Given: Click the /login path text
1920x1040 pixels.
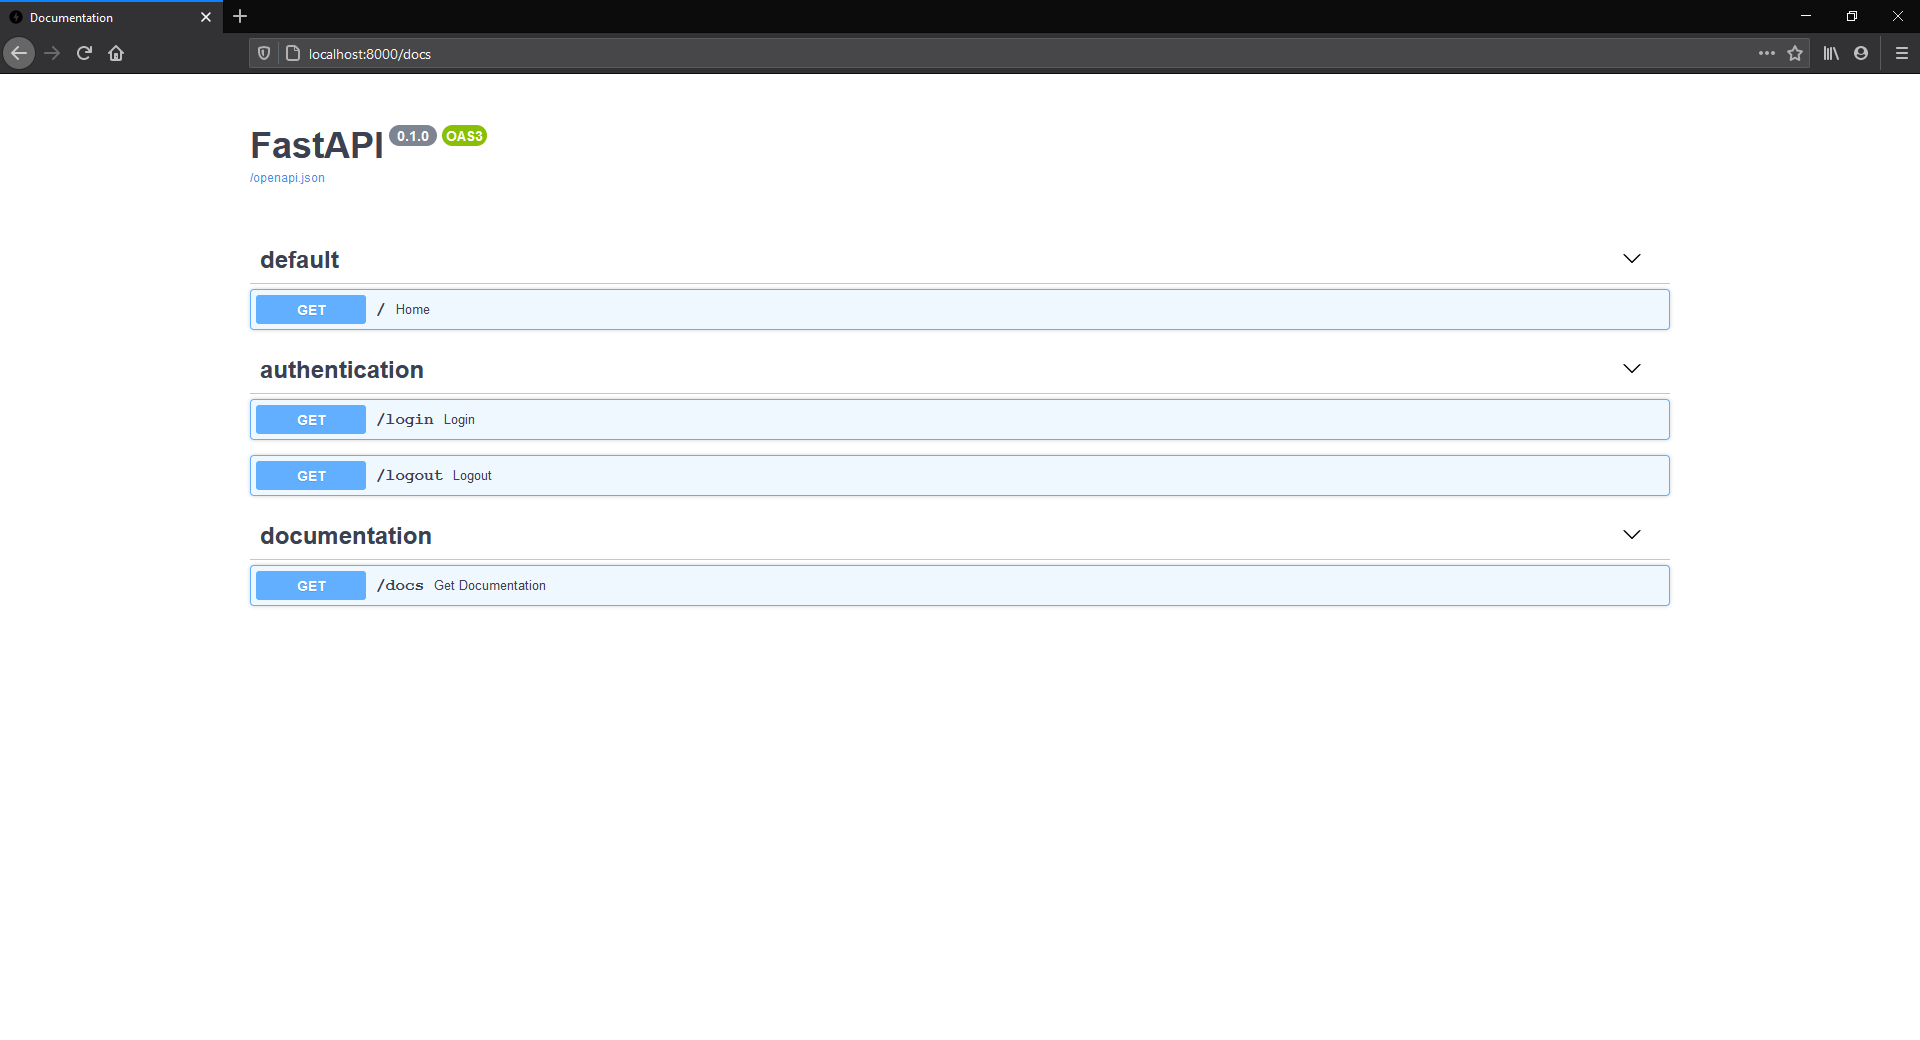Looking at the screenshot, I should pyautogui.click(x=405, y=420).
